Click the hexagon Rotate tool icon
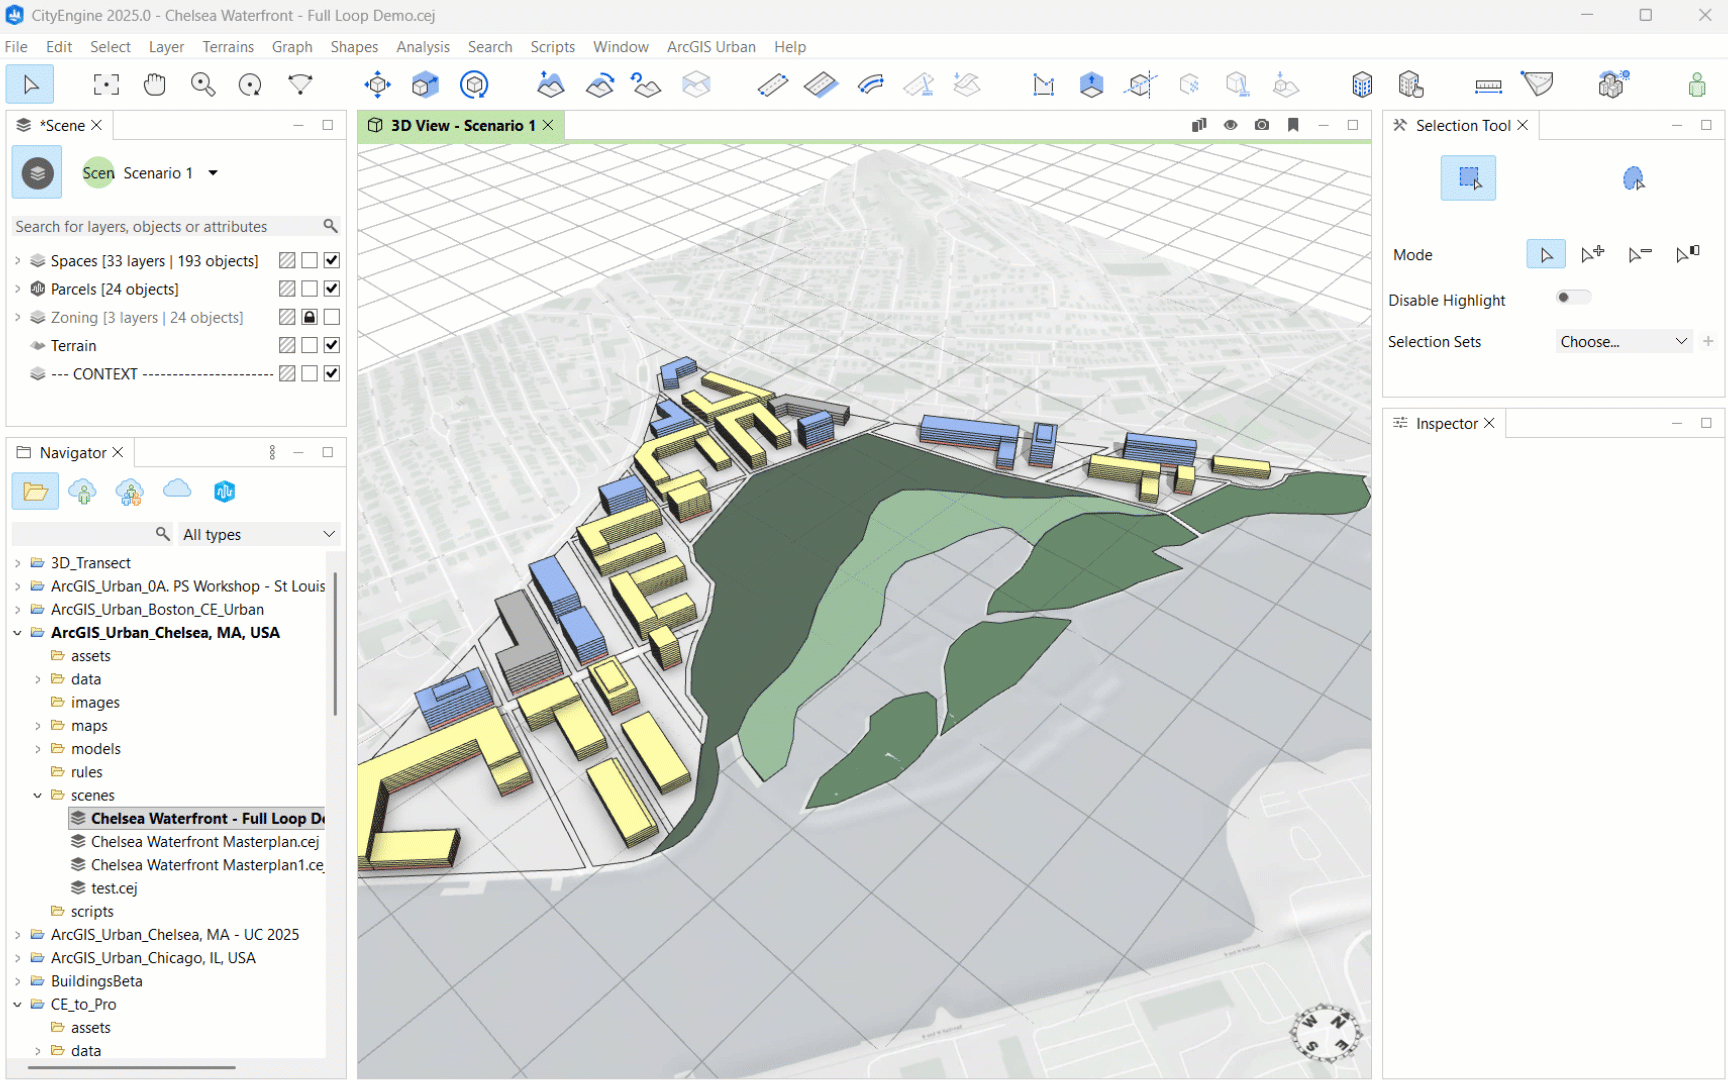Image resolution: width=1728 pixels, height=1080 pixels. pos(474,85)
